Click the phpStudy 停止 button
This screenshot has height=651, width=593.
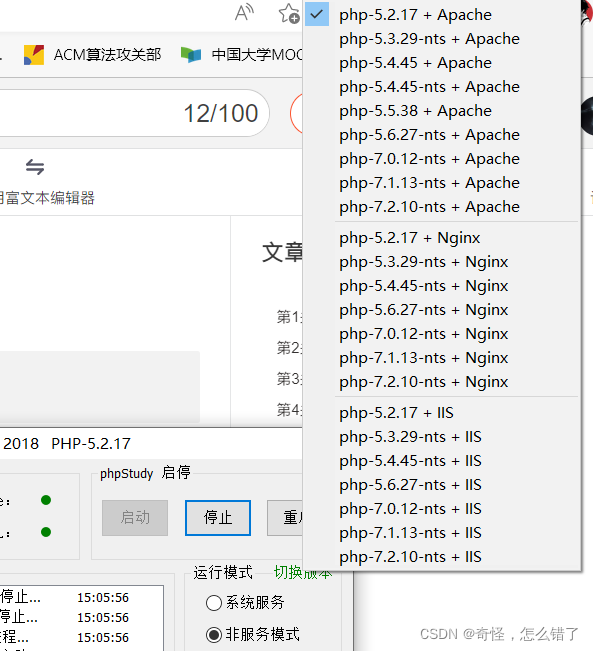[x=218, y=518]
